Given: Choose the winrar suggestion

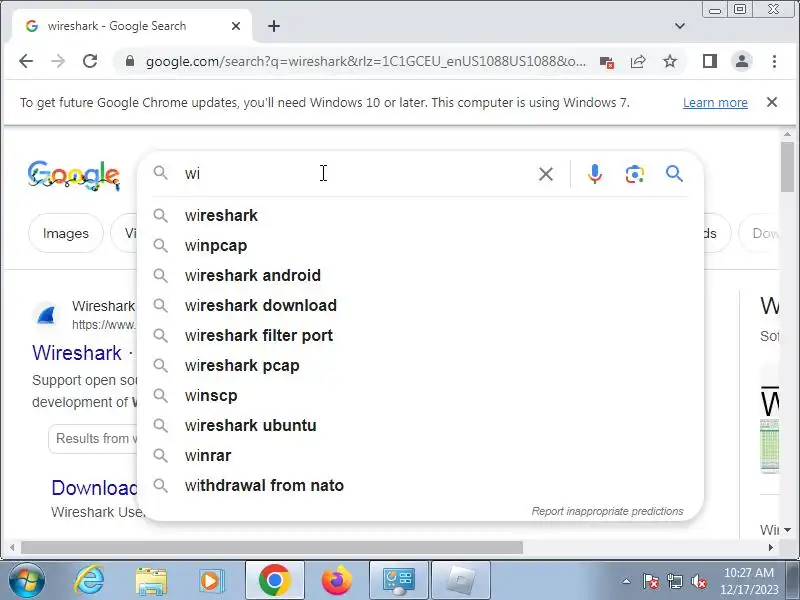Looking at the screenshot, I should click(x=420, y=456).
